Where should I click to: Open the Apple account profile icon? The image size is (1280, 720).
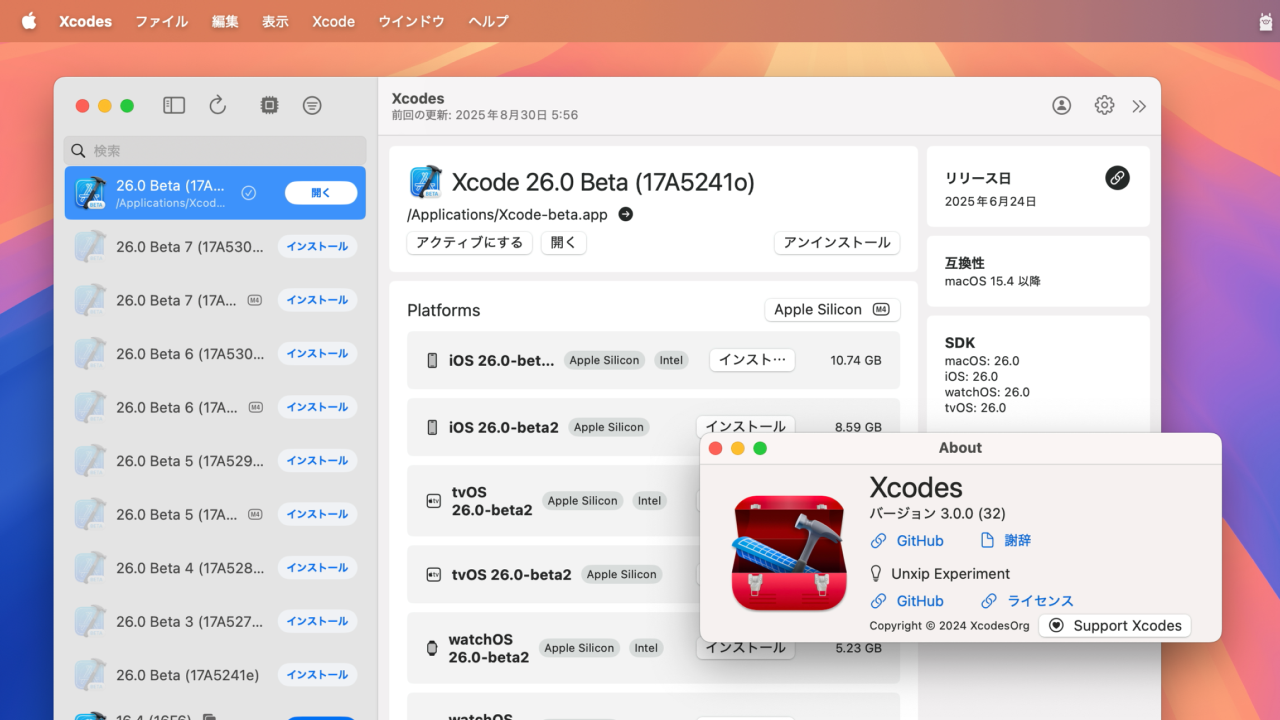coord(1061,105)
